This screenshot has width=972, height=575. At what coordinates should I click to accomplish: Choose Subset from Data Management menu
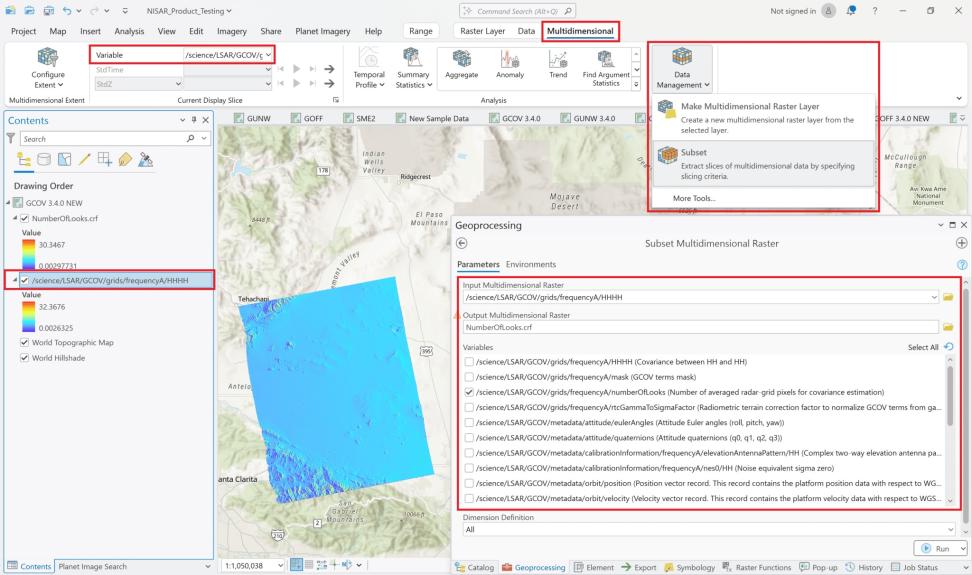click(764, 164)
